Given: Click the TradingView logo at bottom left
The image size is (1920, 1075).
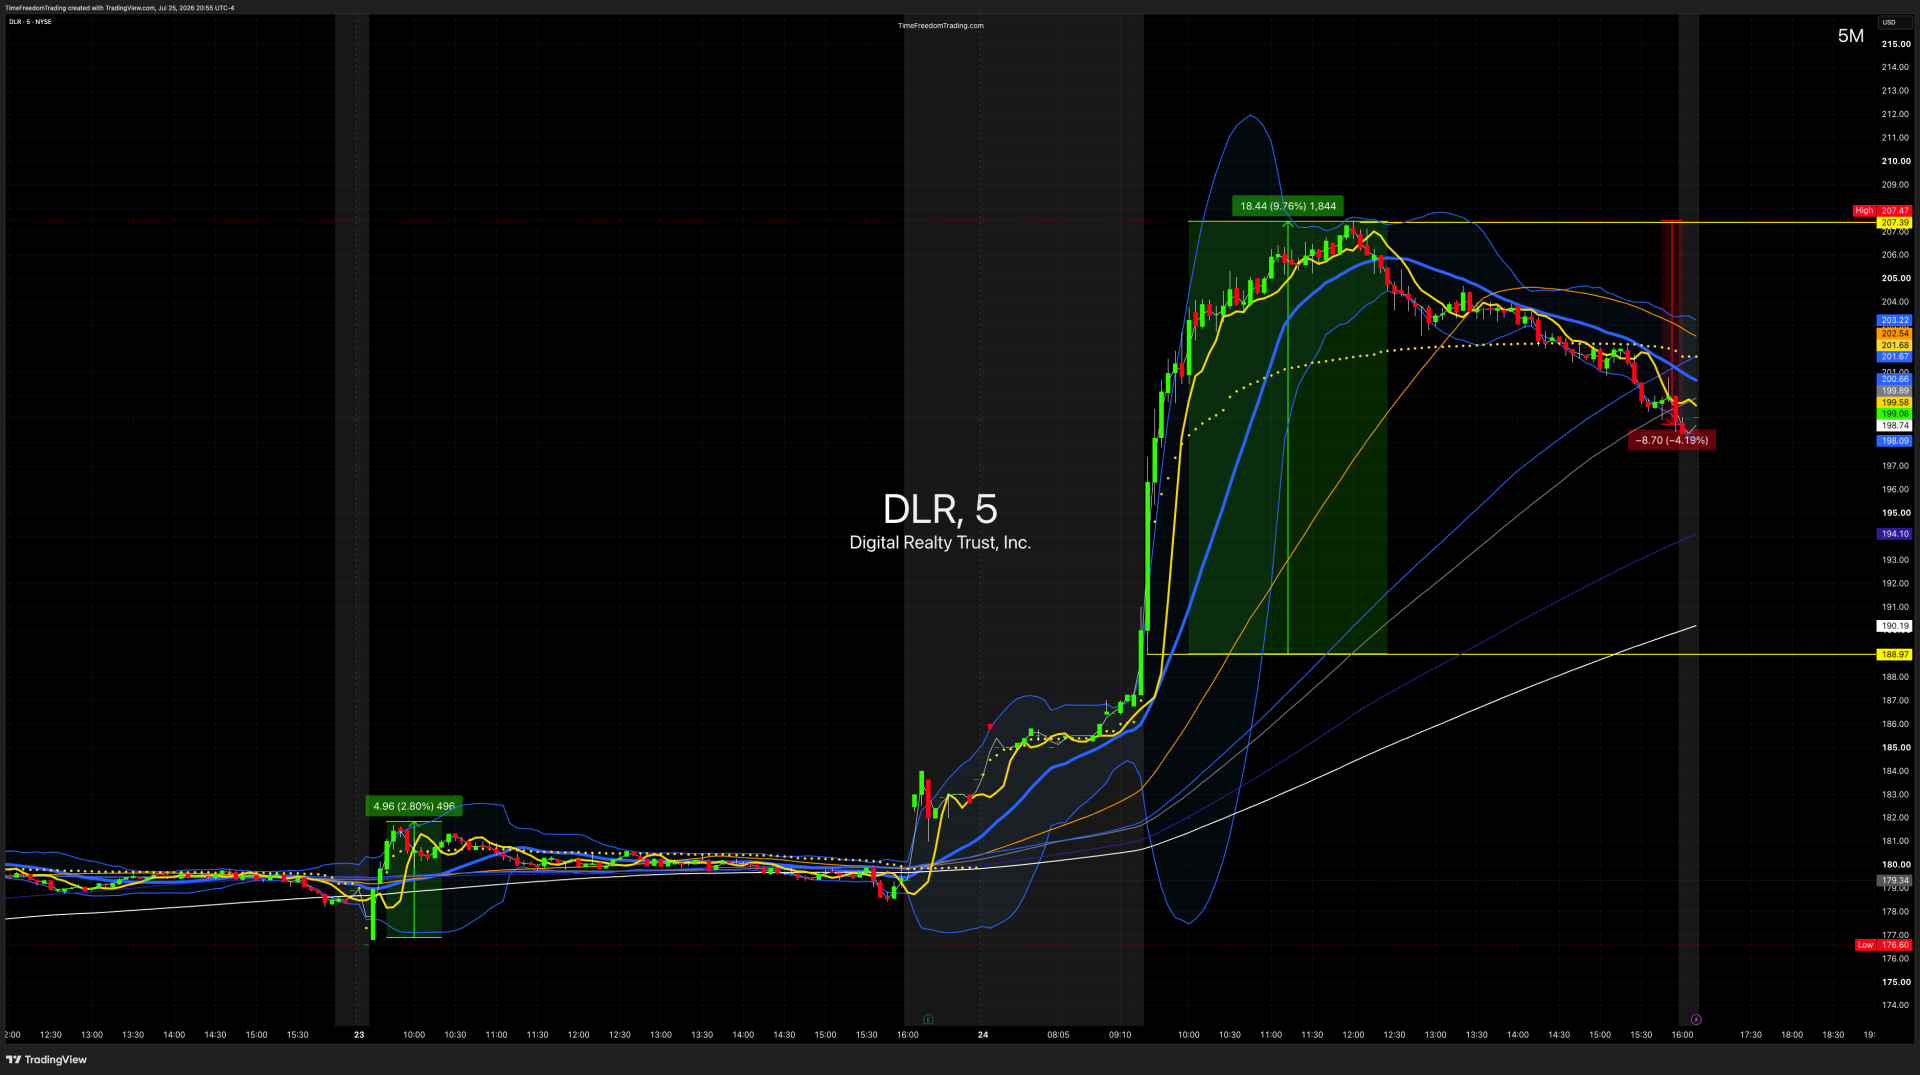Looking at the screenshot, I should click(x=47, y=1060).
